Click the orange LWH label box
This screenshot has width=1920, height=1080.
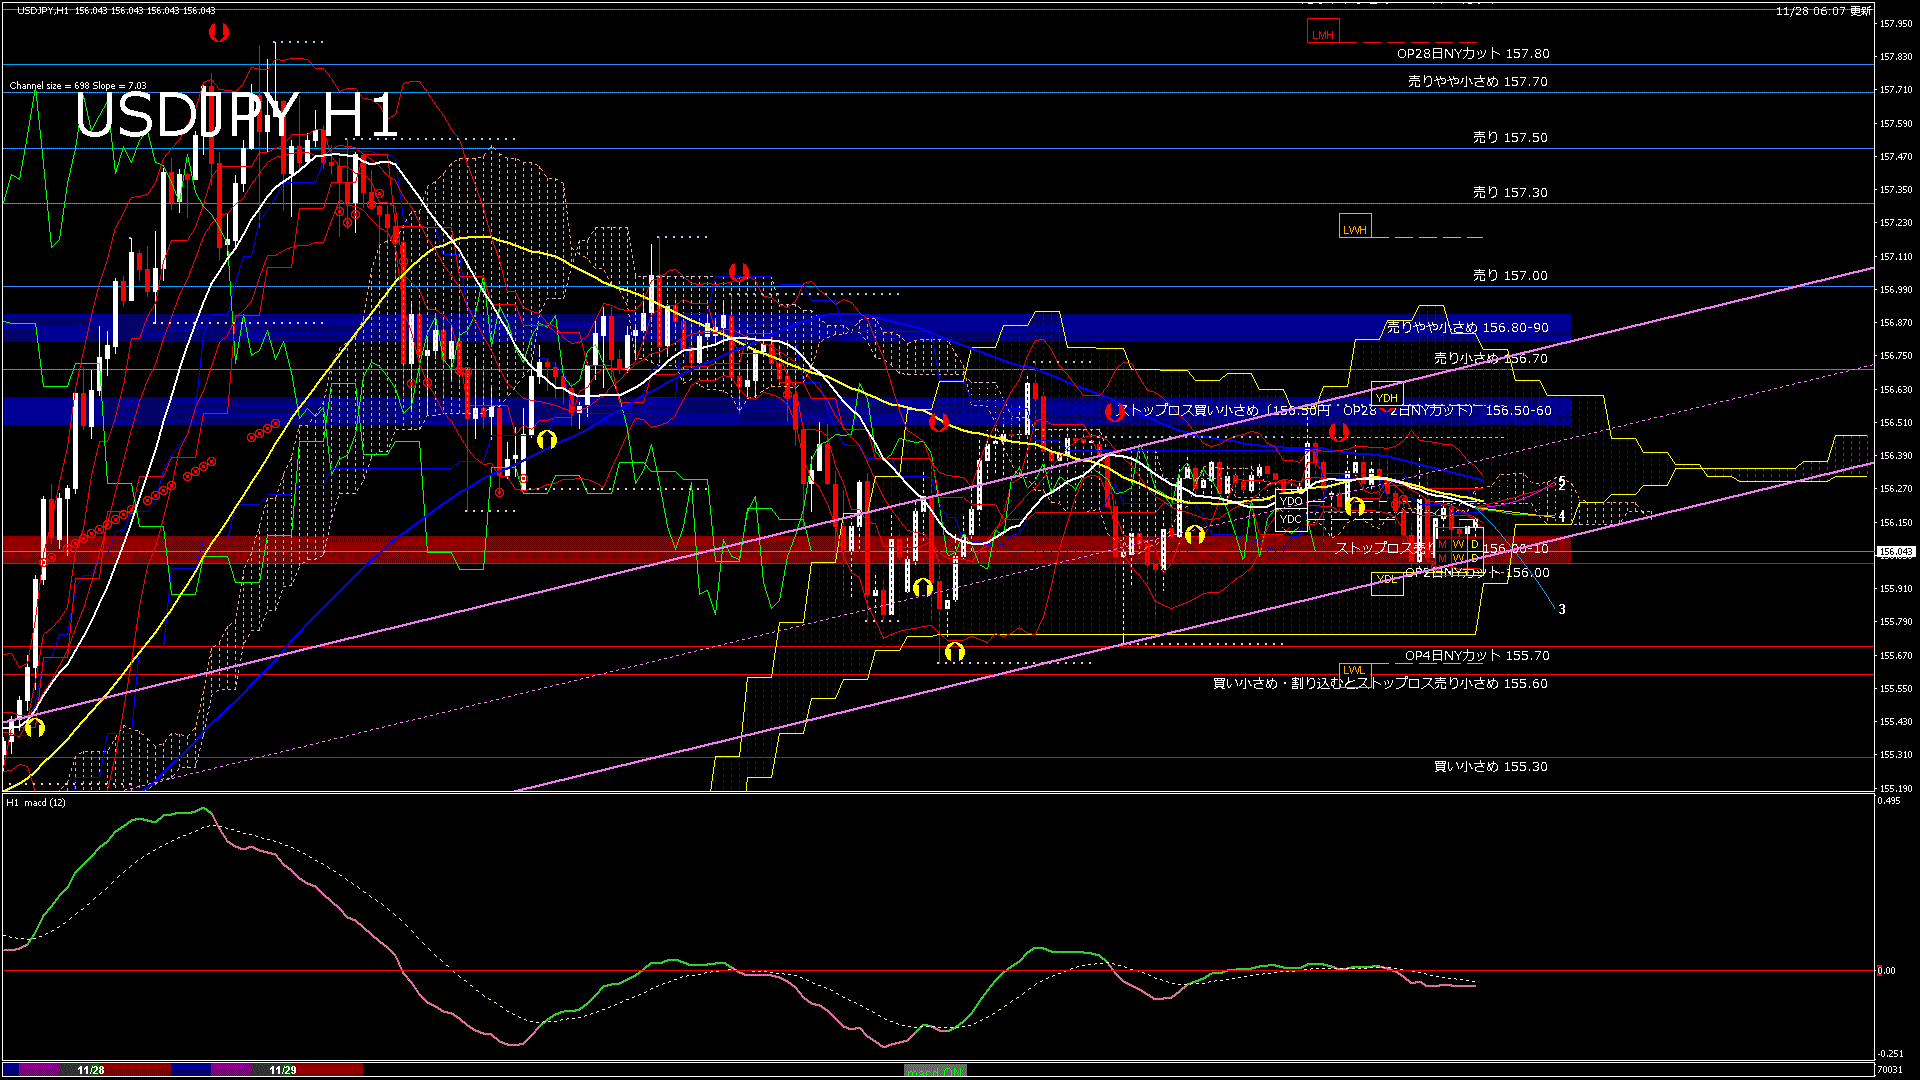1354,228
